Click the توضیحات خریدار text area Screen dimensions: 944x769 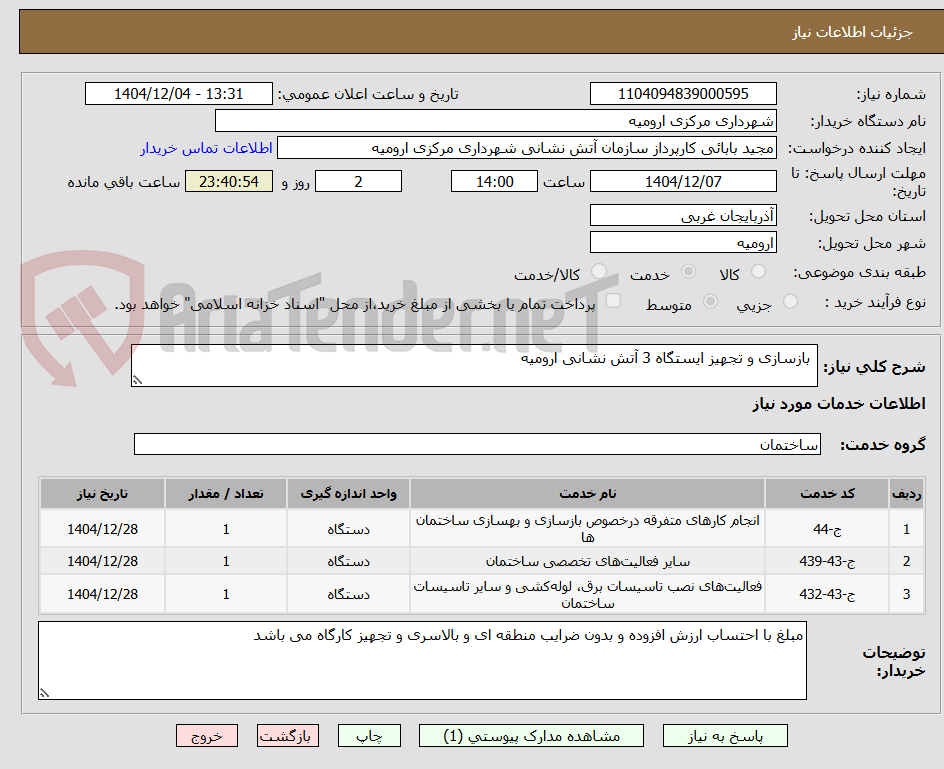422,661
